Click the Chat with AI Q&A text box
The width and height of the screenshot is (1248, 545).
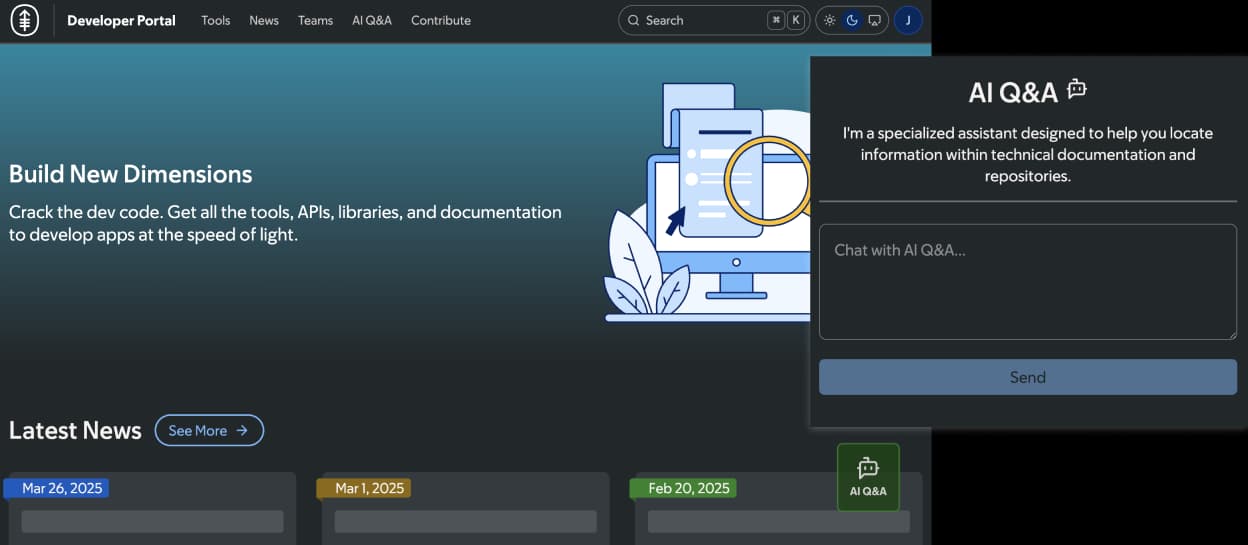[1028, 282]
